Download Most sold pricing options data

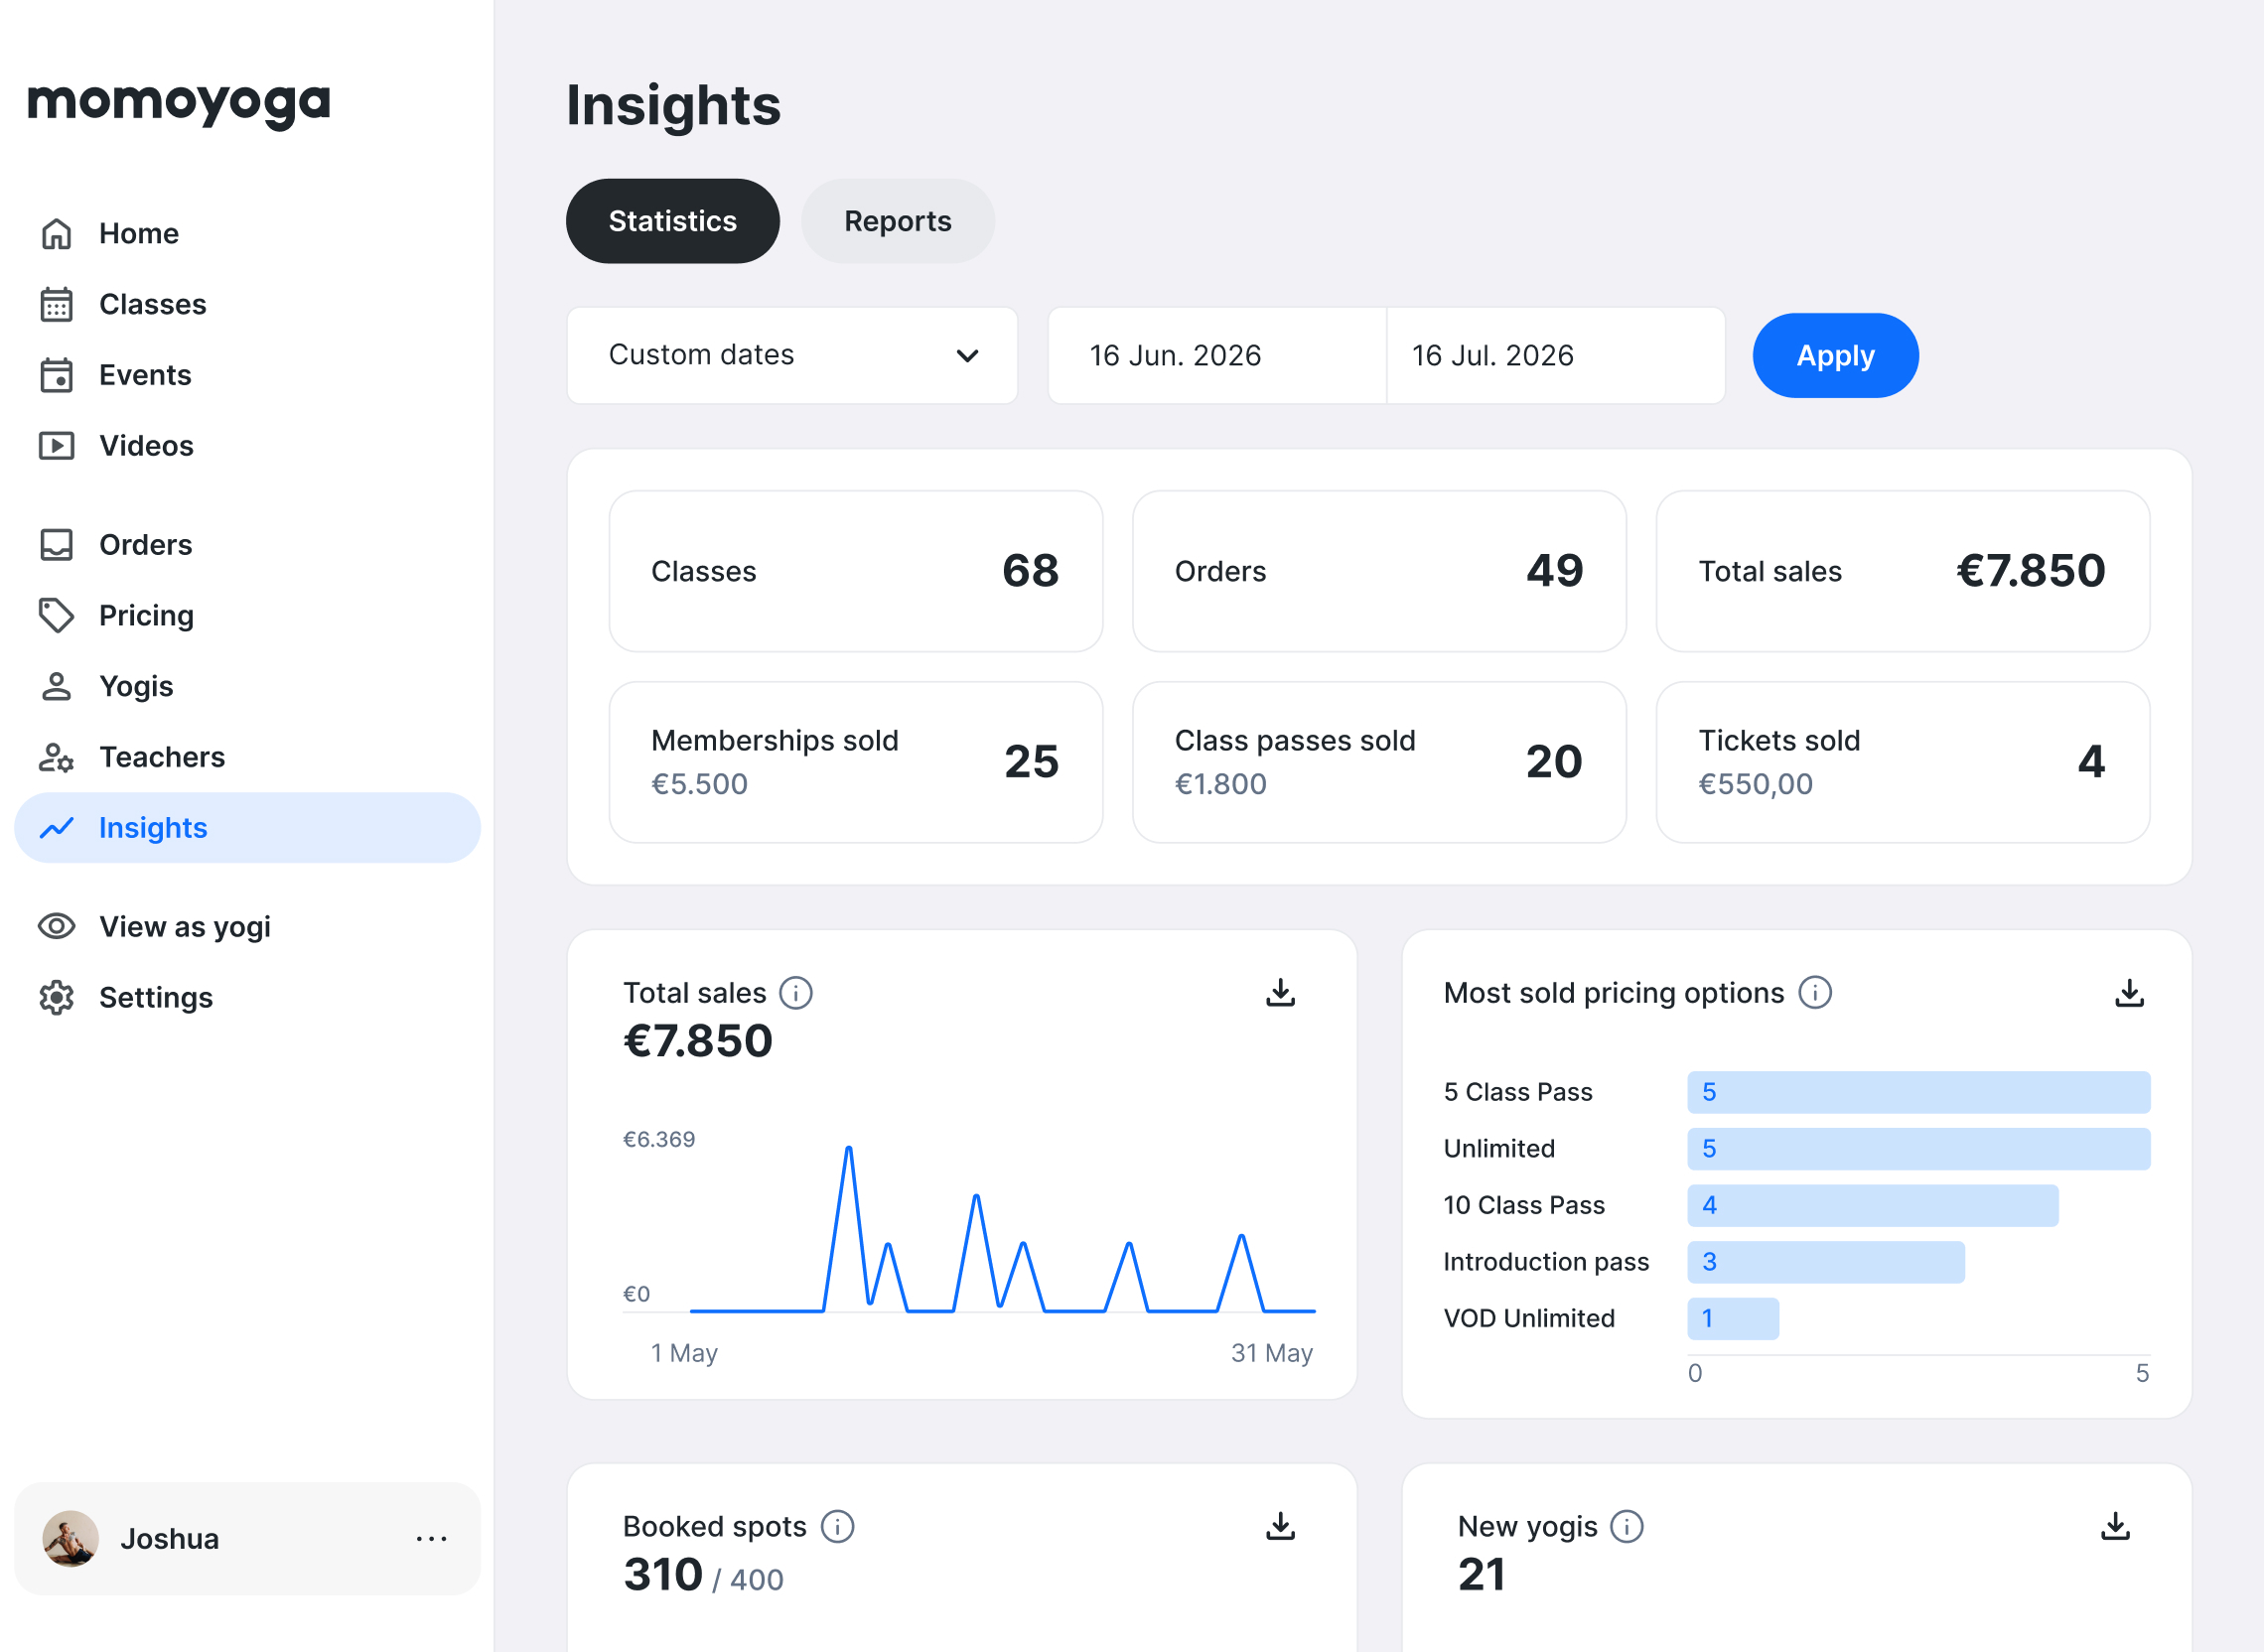tap(2129, 993)
